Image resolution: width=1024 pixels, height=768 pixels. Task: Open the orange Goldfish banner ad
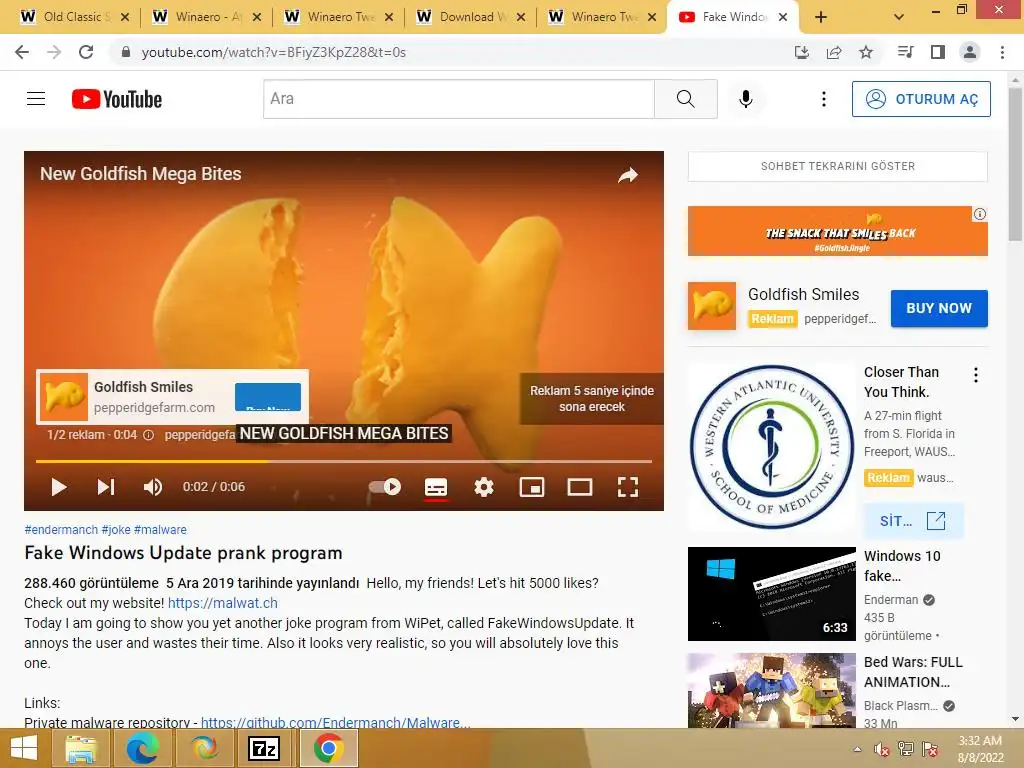click(838, 231)
